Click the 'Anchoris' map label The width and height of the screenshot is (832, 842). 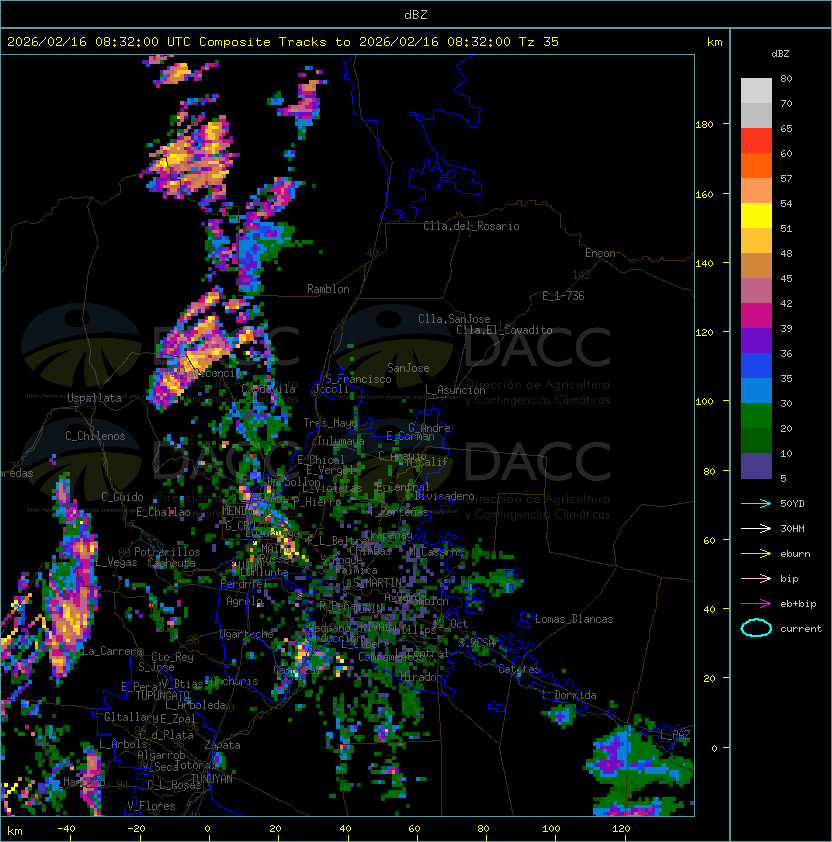pos(234,681)
